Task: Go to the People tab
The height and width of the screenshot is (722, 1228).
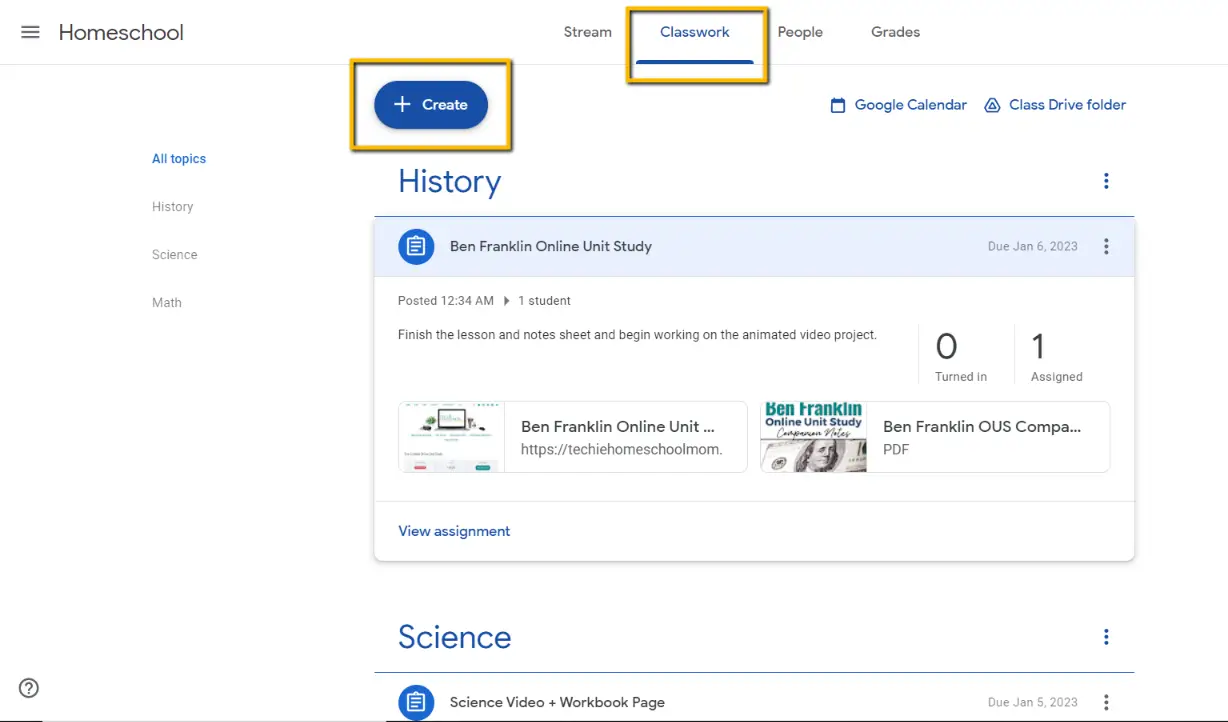Action: tap(800, 32)
